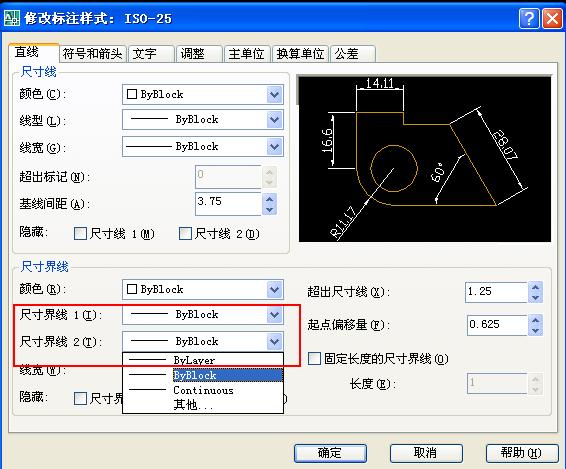The height and width of the screenshot is (469, 566).
Task: Switch to the 公差 tab
Action: point(353,54)
